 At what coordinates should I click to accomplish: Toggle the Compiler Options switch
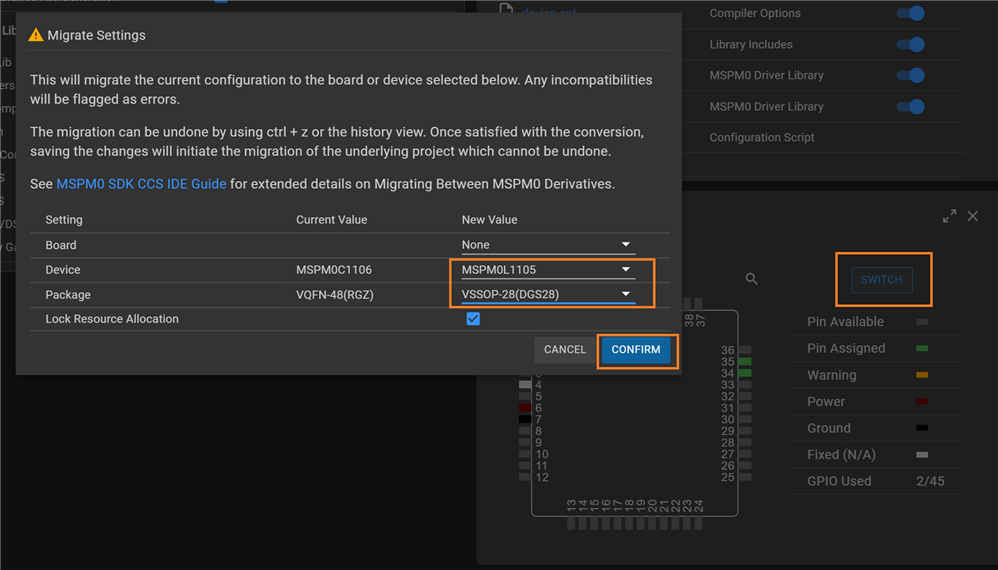[911, 13]
